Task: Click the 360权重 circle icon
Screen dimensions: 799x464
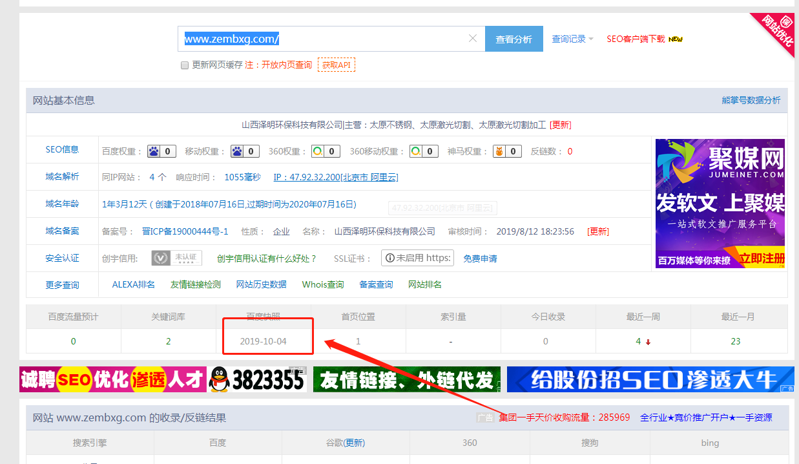Action: click(317, 151)
